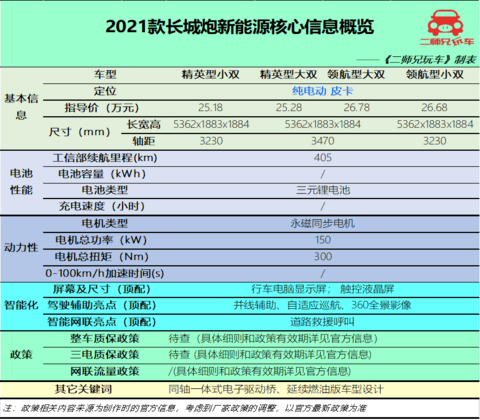The width and height of the screenshot is (480, 420).
Task: Select the 道路救援呼叫 cell
Action: [322, 322]
